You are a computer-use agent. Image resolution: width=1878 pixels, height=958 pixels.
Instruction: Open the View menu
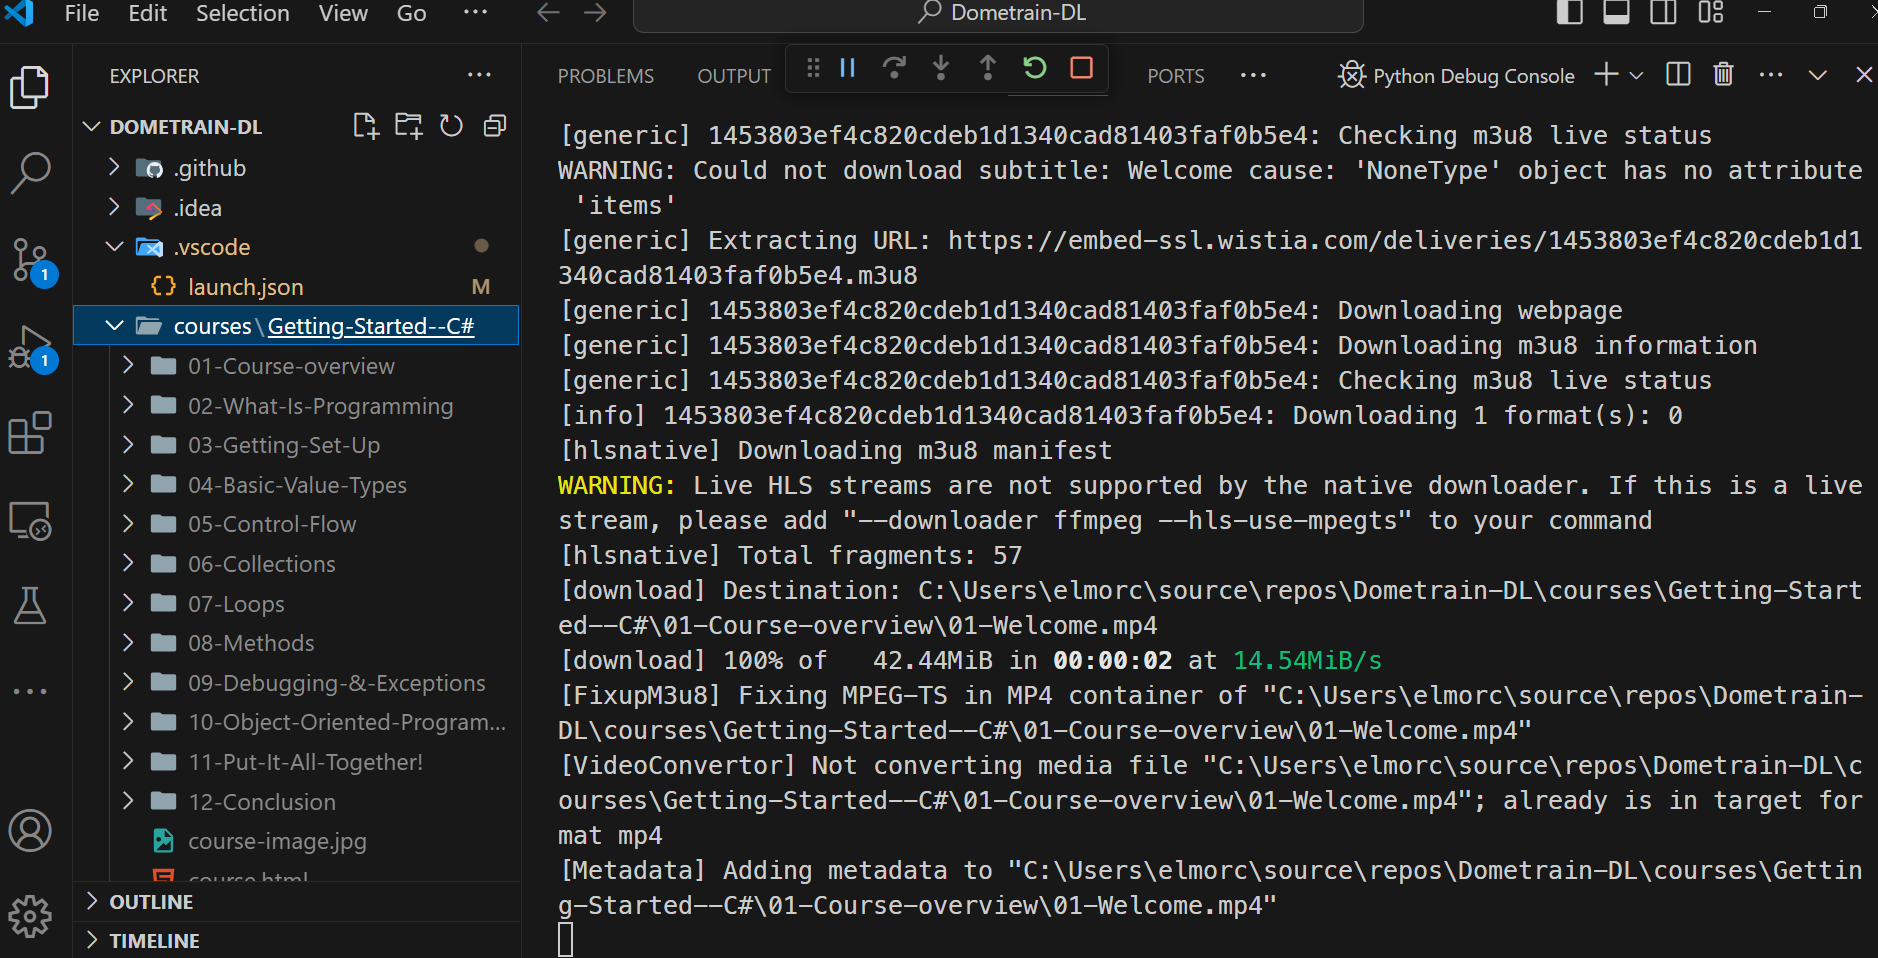tap(343, 13)
